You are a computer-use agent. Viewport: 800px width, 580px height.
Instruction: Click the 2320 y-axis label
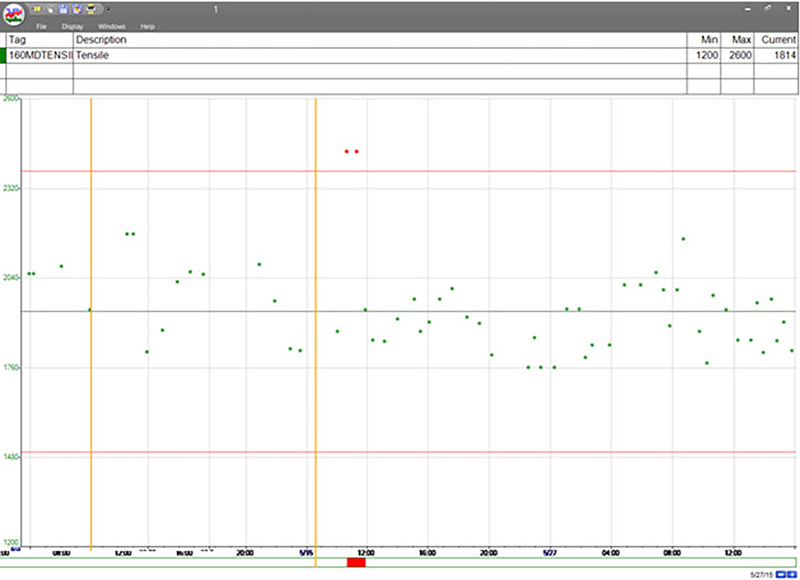pyautogui.click(x=10, y=189)
